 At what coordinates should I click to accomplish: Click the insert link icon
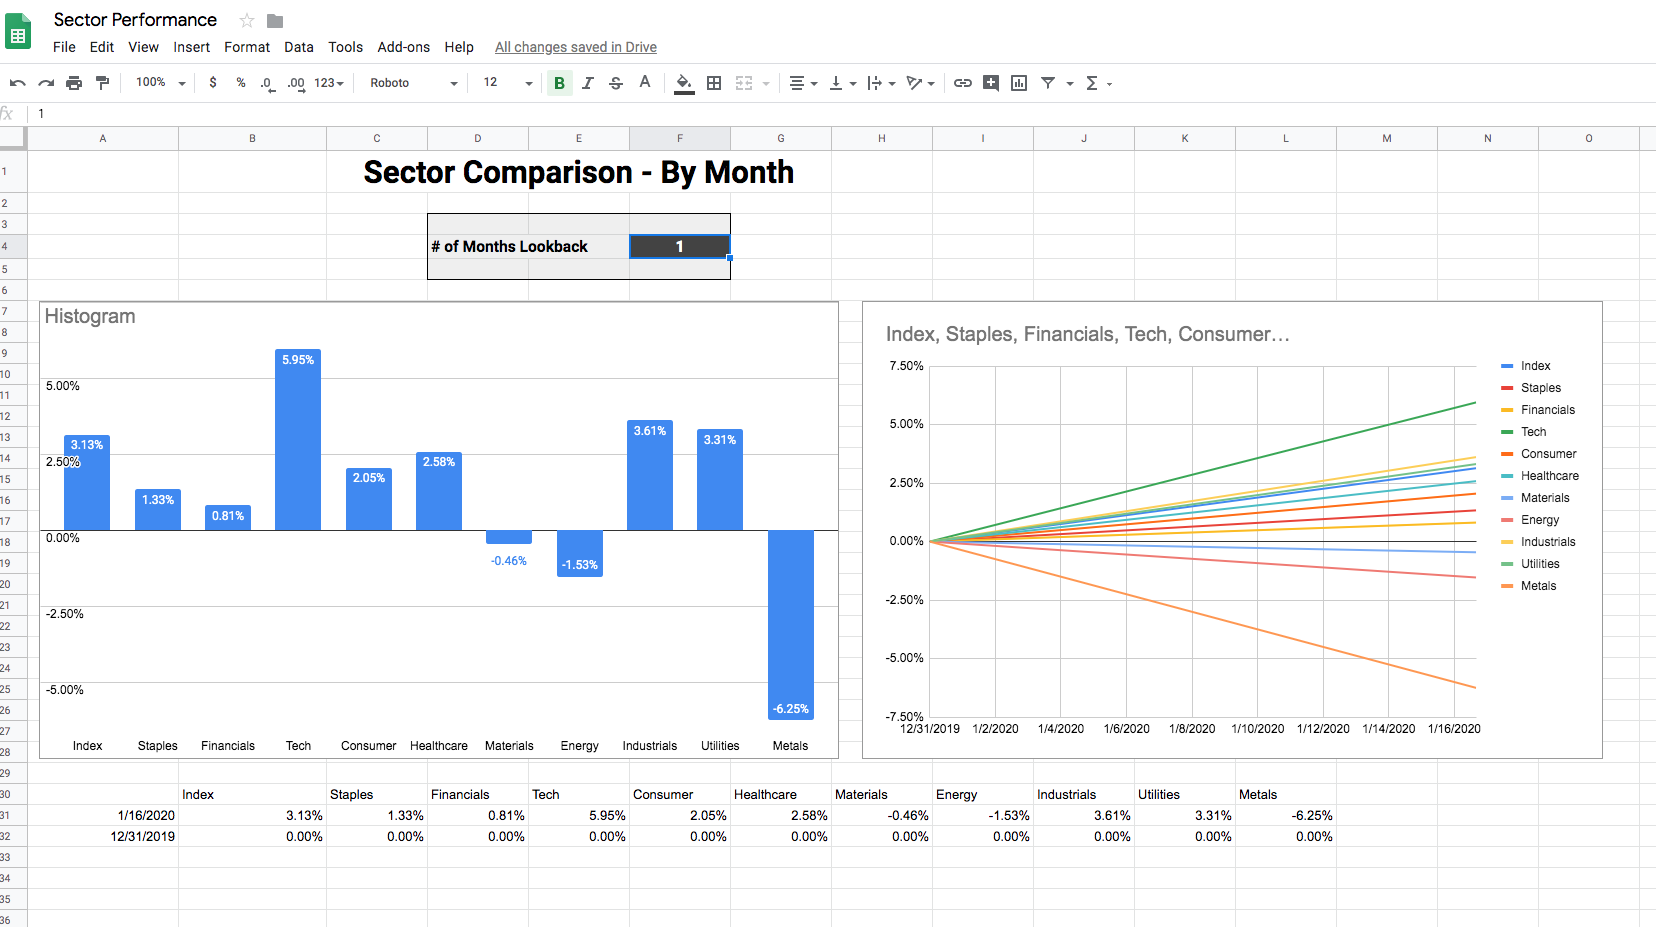point(963,83)
